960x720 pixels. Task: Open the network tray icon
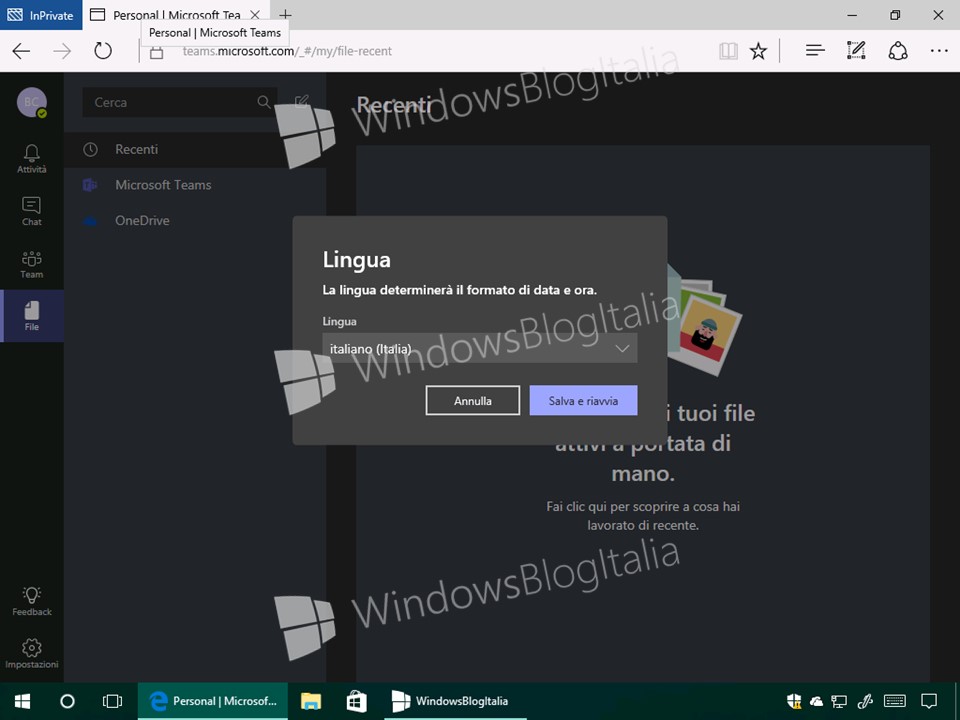point(839,701)
